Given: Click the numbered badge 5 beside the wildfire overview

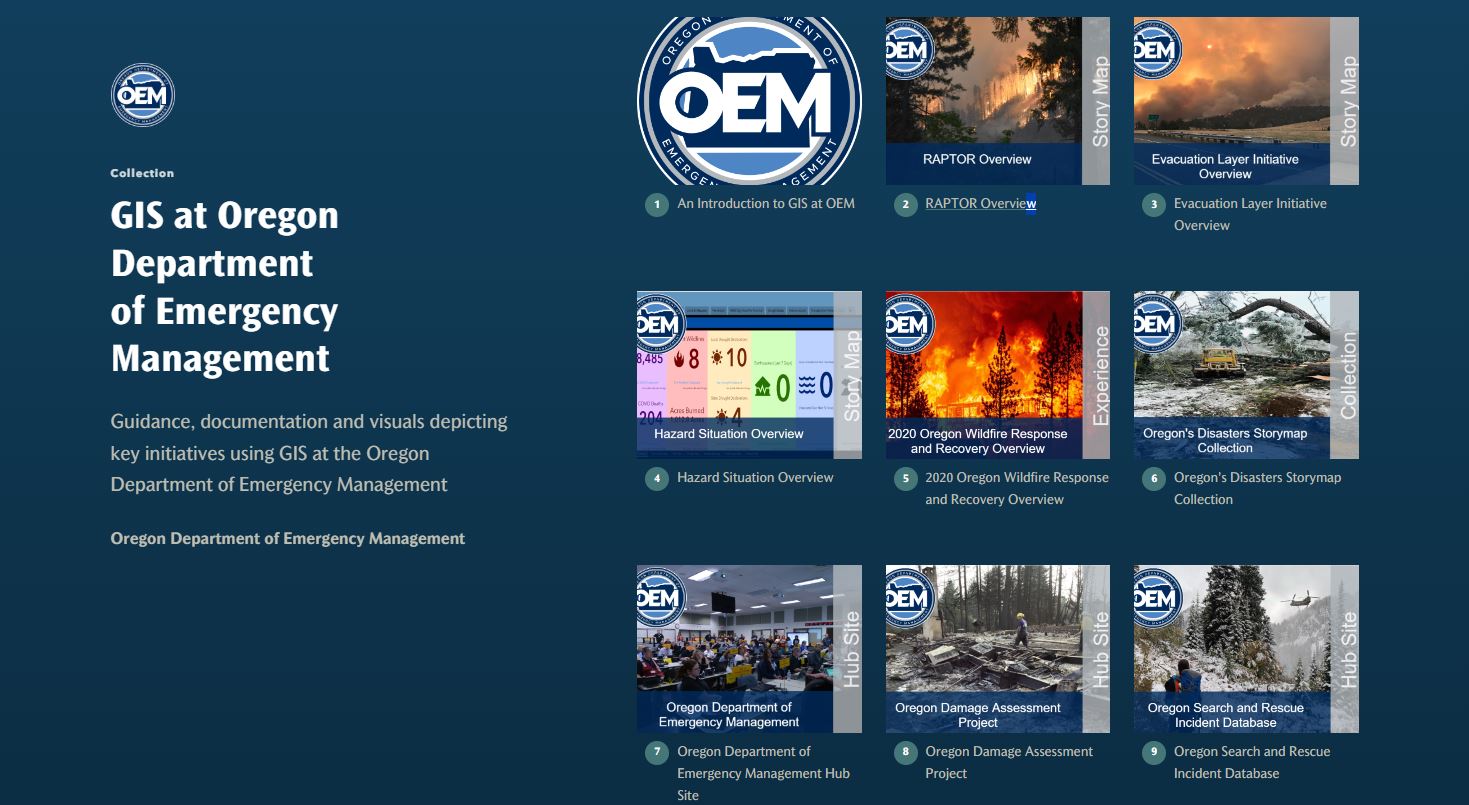Looking at the screenshot, I should (x=905, y=478).
